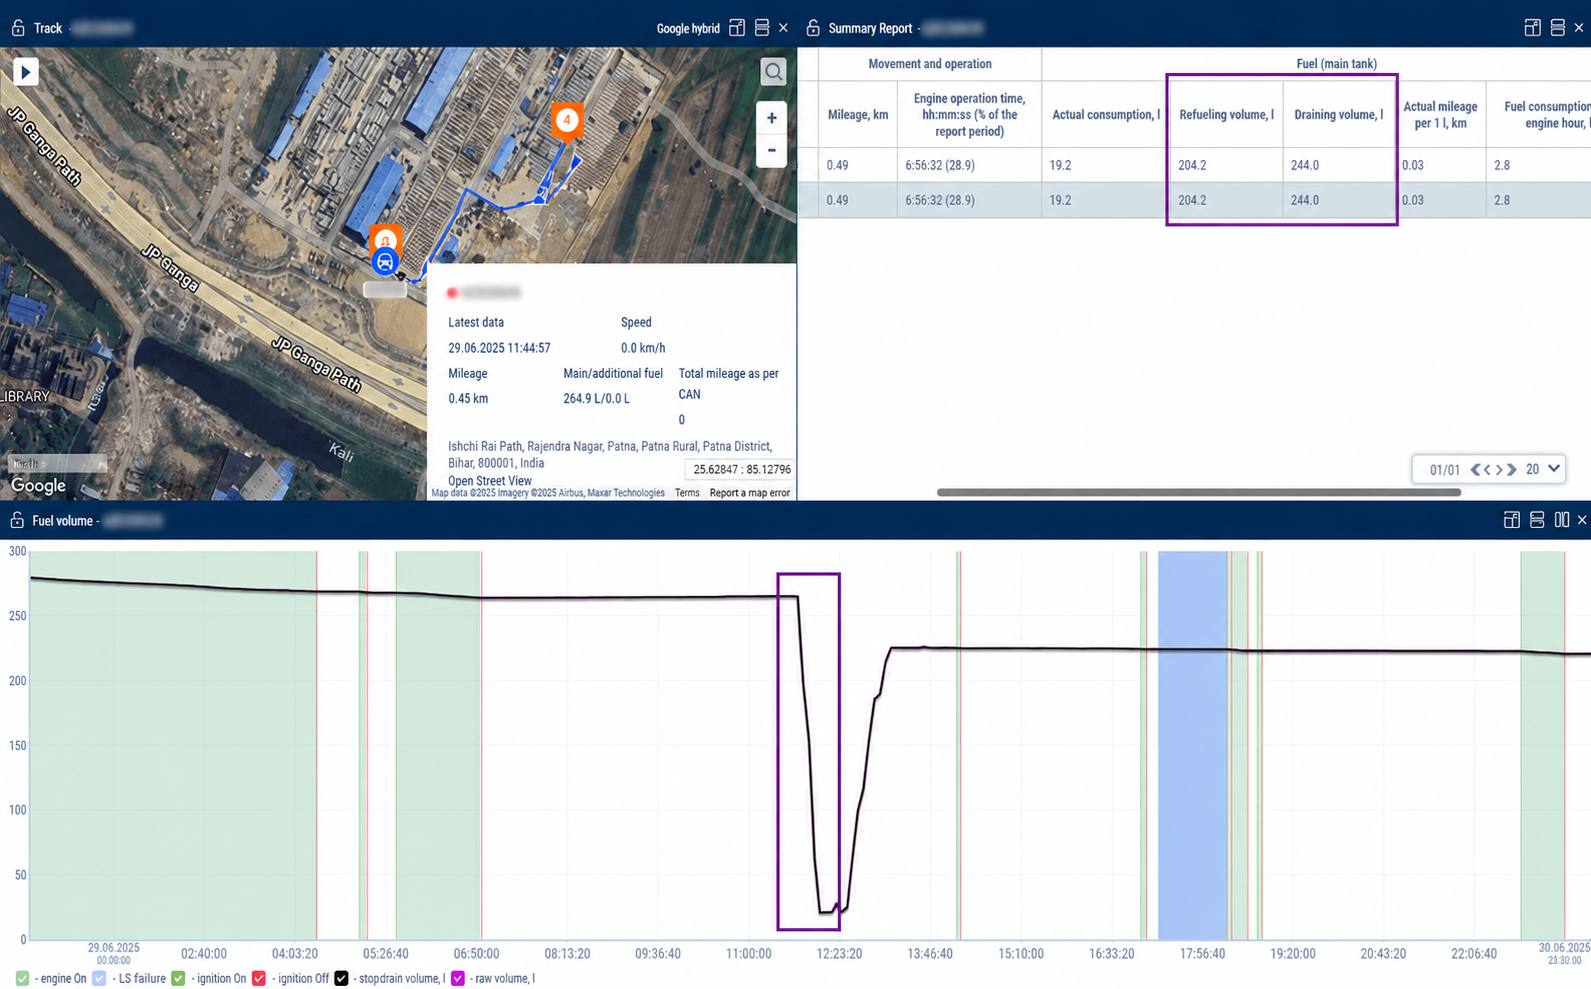Screen dimensions: 1591x989
Task: Click the 264.9 L/0.0 L fuel value
Action: click(x=597, y=398)
